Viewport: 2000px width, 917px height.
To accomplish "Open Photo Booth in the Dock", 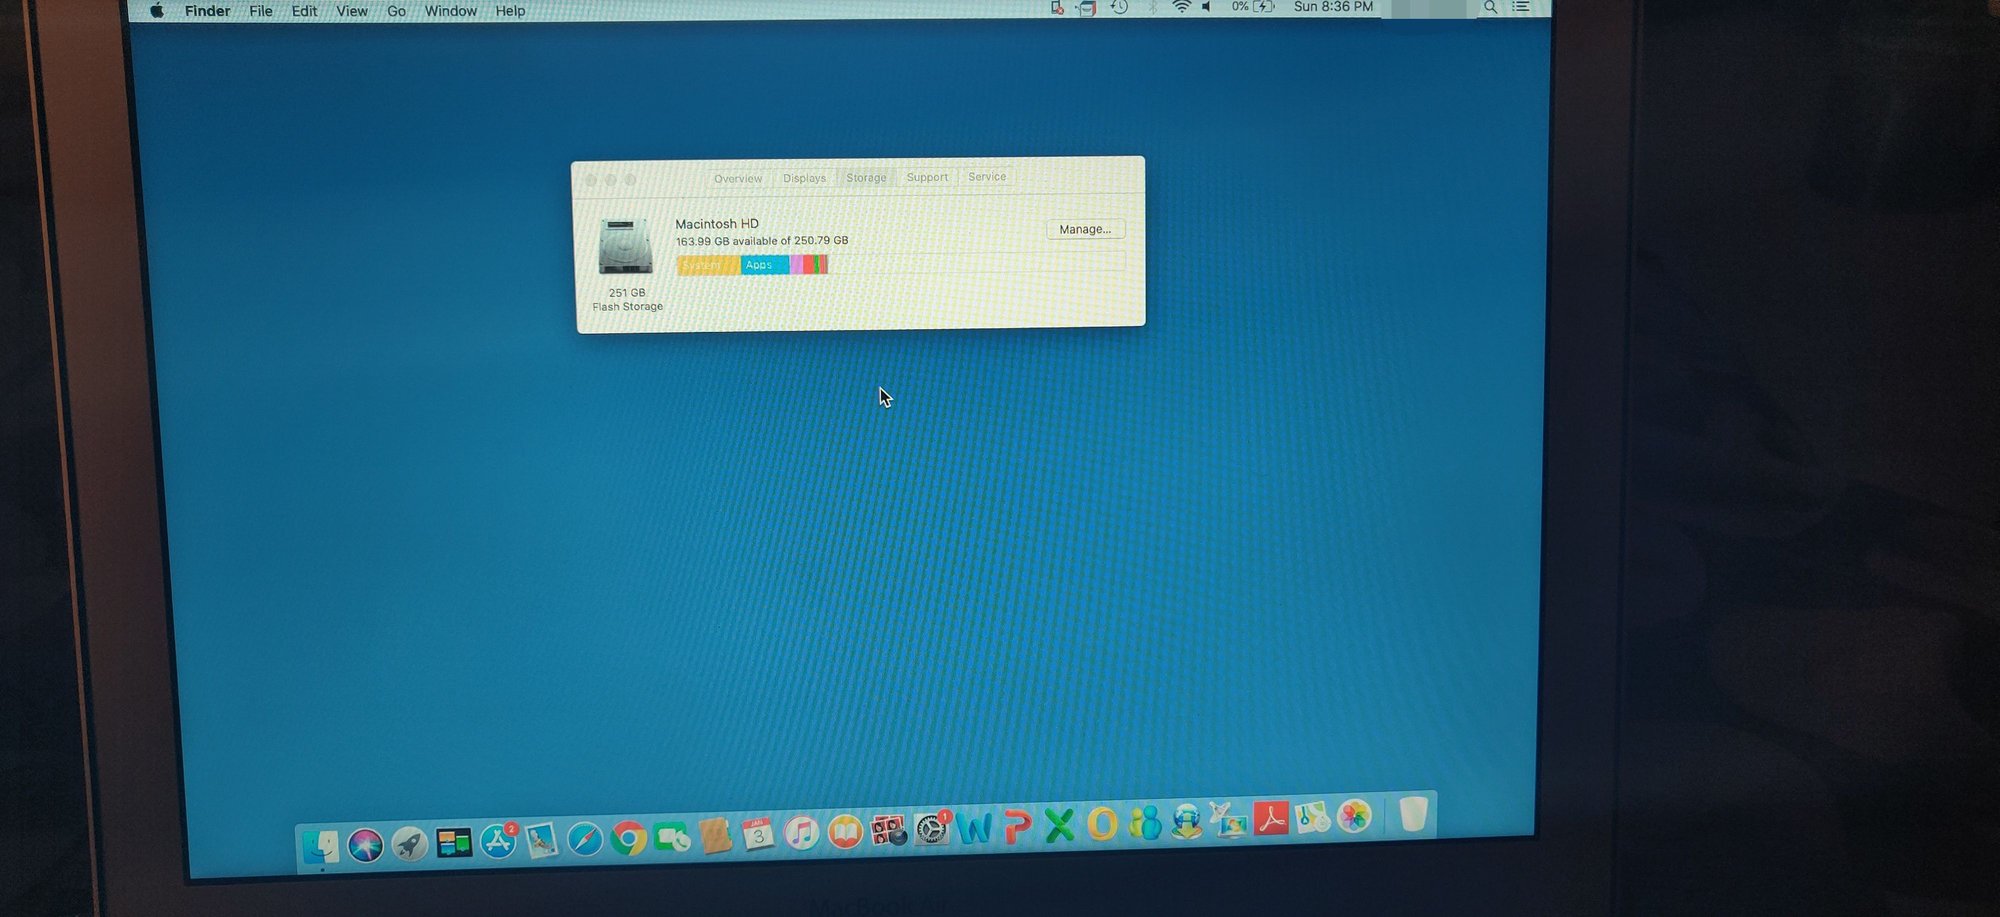I will coord(888,830).
